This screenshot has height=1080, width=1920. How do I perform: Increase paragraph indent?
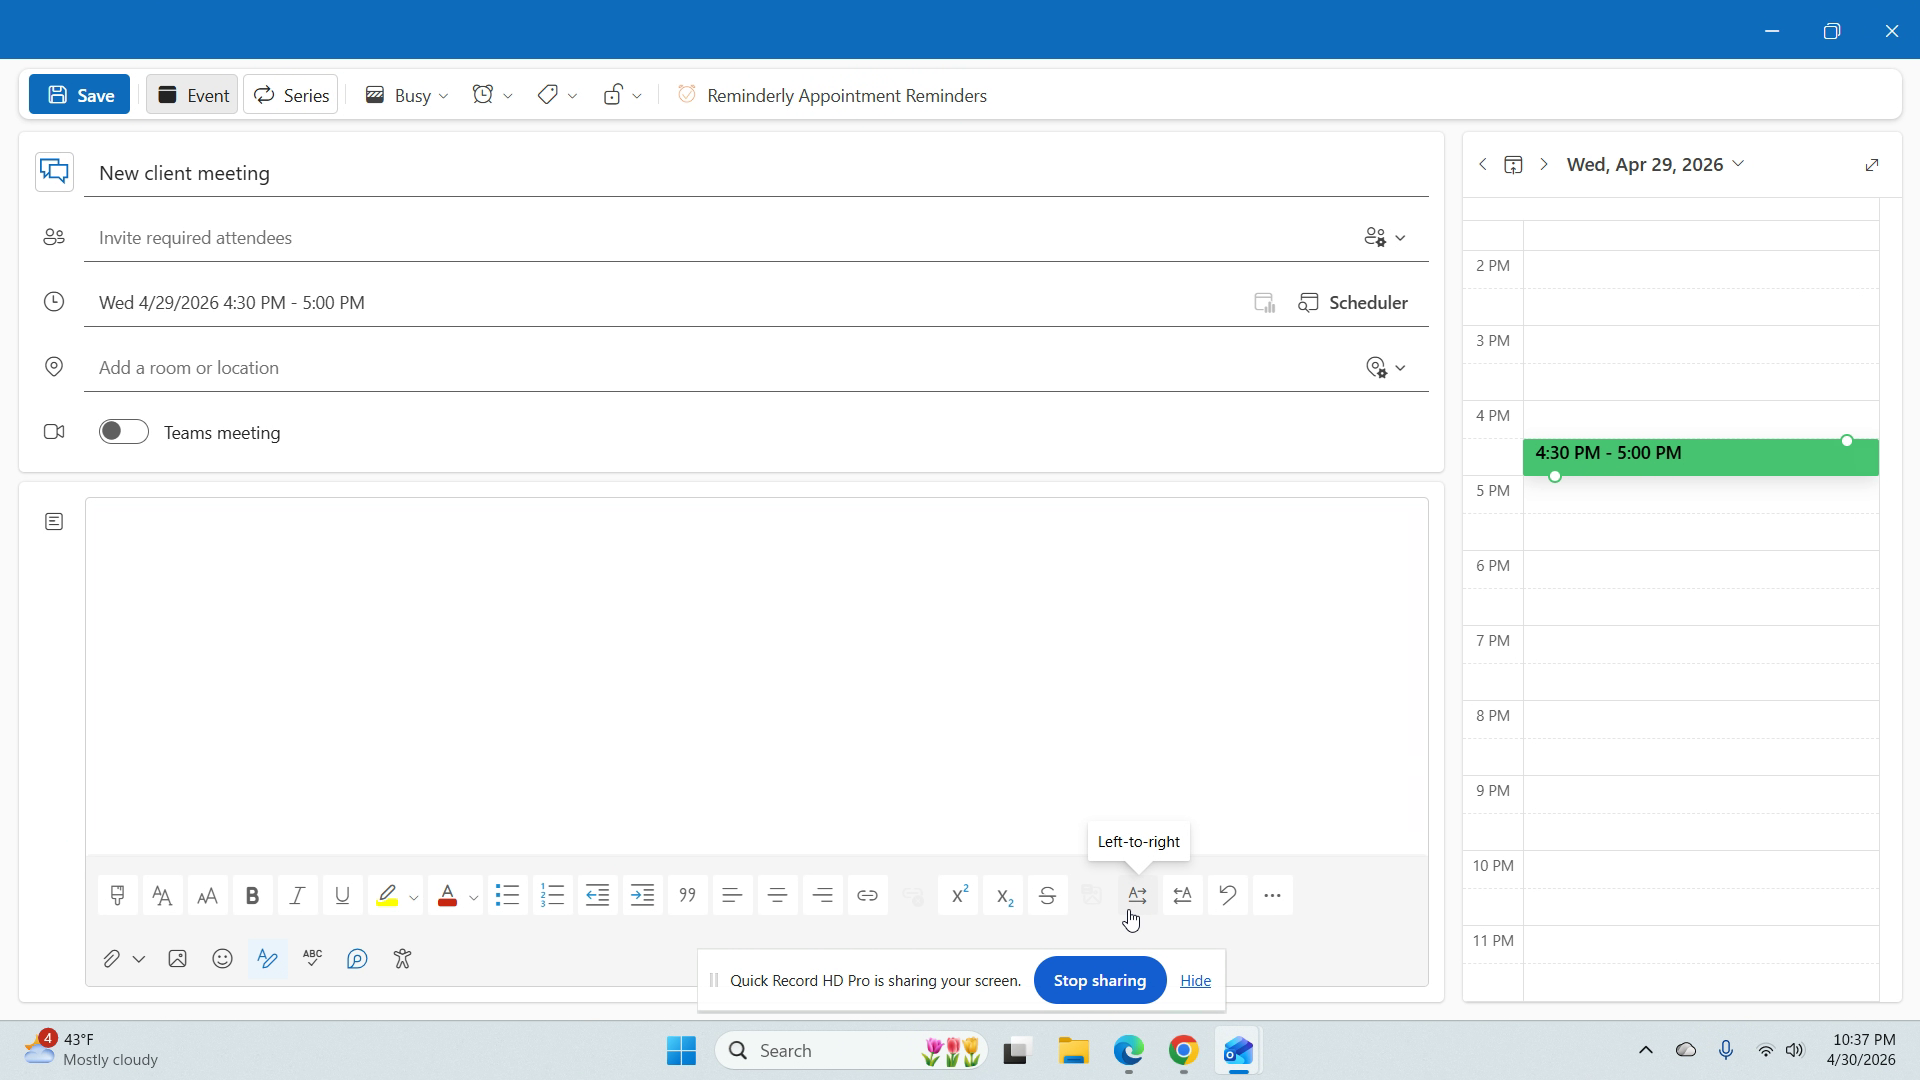click(x=642, y=896)
